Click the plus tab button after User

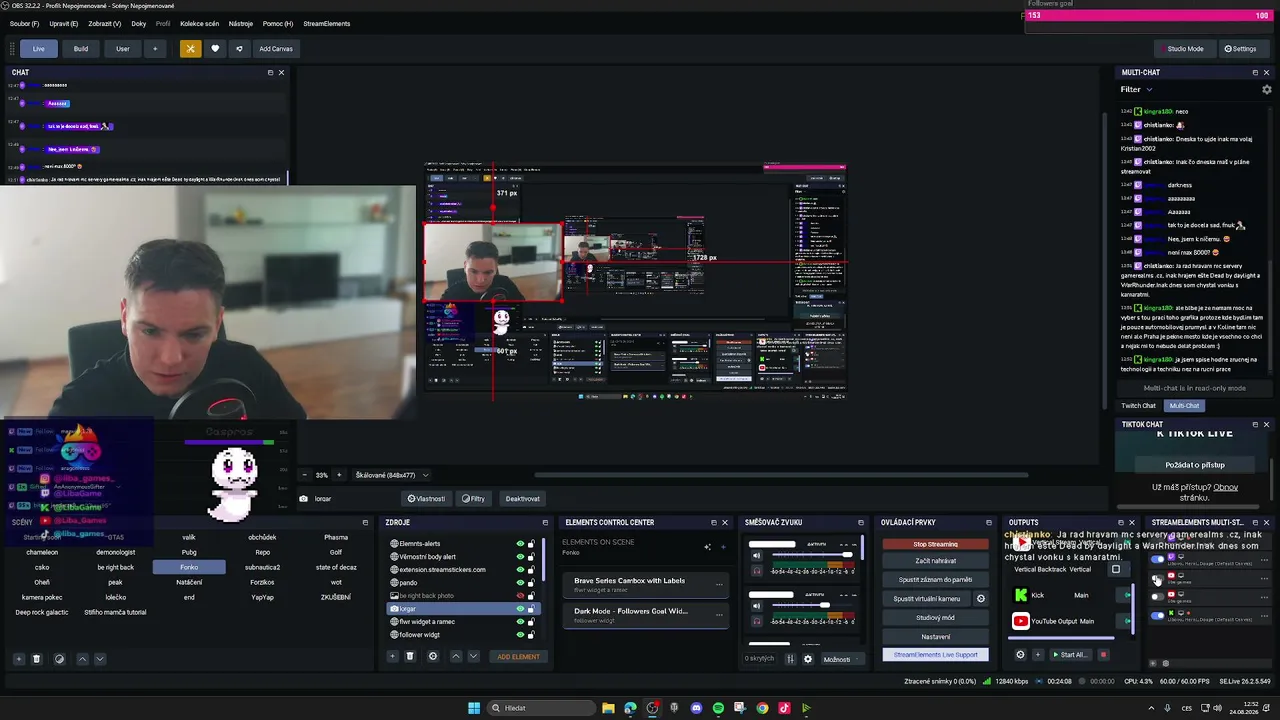pos(155,48)
